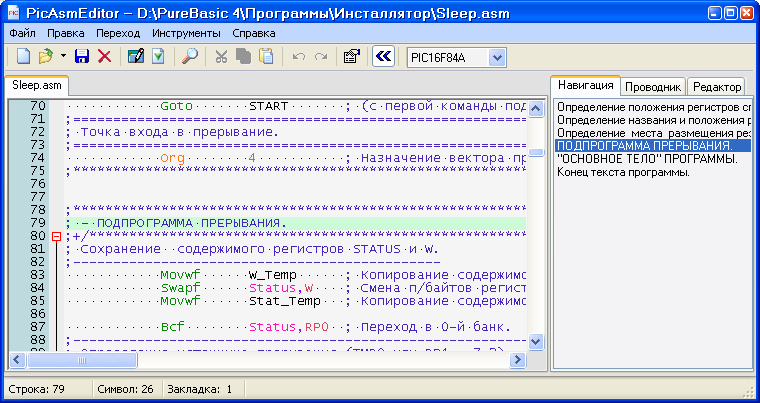Screen dimensions: 760x403
Task: Click 'W_Temp' operand on line 83
Action: [272, 275]
